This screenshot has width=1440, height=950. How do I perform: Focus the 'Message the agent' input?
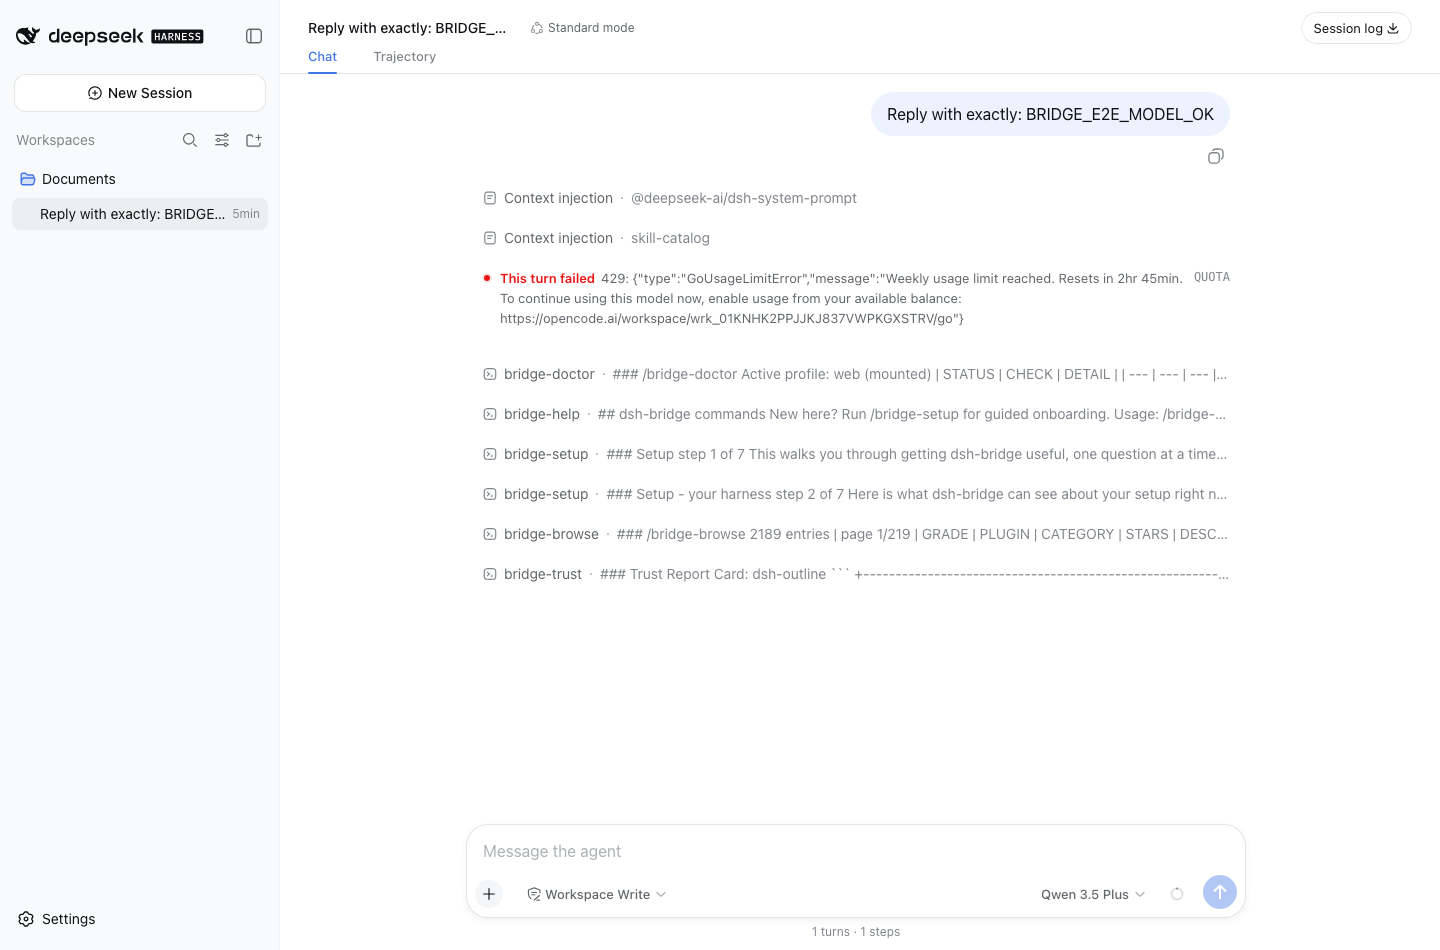click(x=856, y=851)
